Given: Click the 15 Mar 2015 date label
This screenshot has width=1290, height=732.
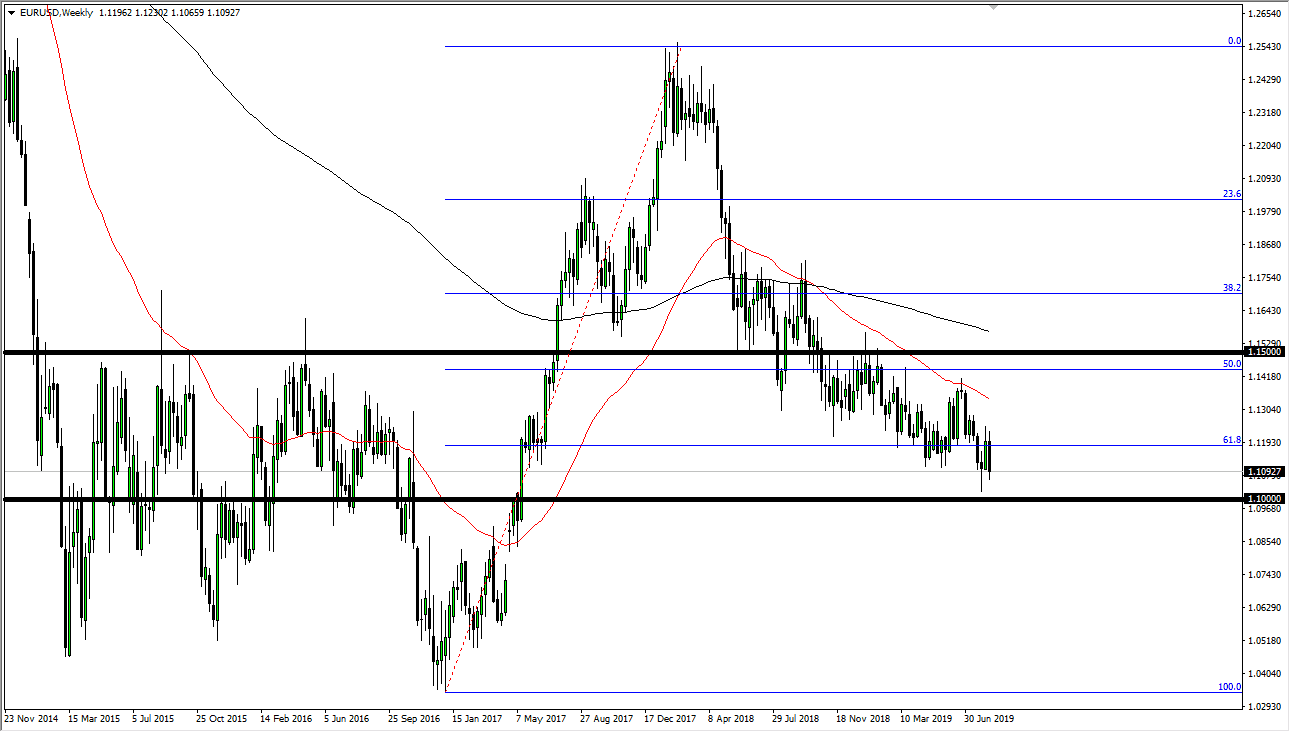Looking at the screenshot, I should (x=95, y=718).
